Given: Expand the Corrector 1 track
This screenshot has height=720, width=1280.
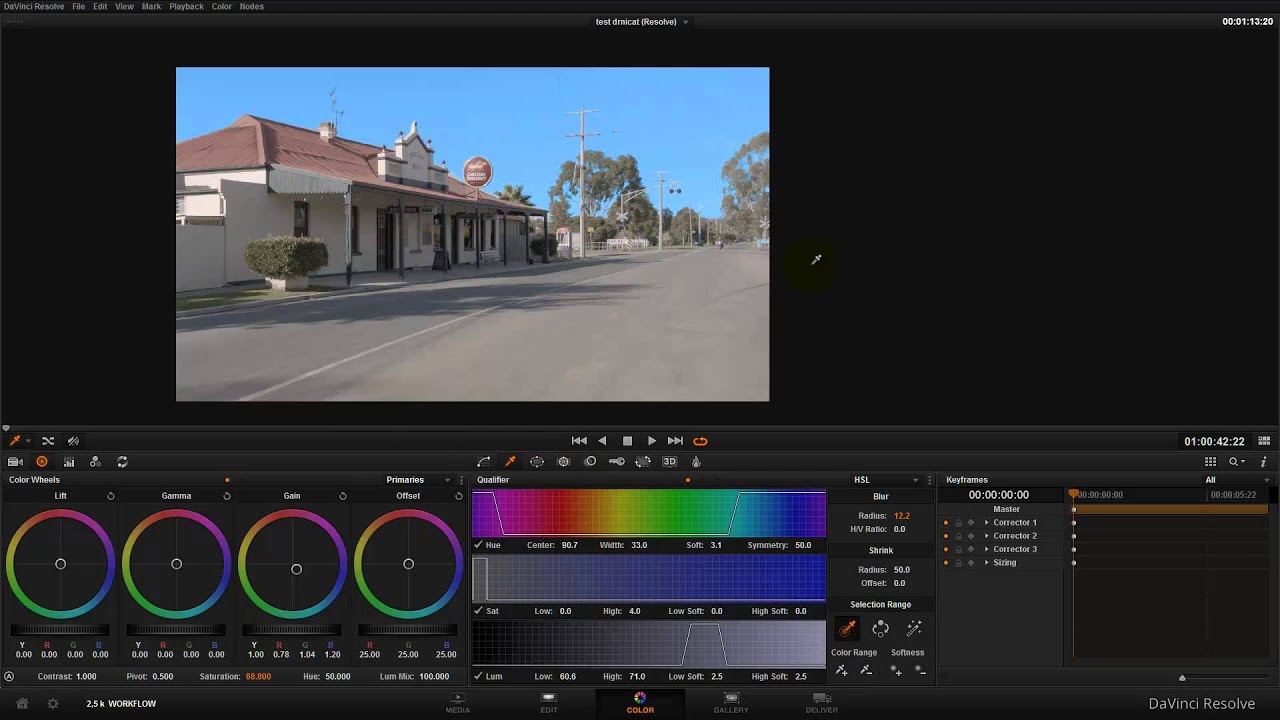Looking at the screenshot, I should click(x=986, y=522).
